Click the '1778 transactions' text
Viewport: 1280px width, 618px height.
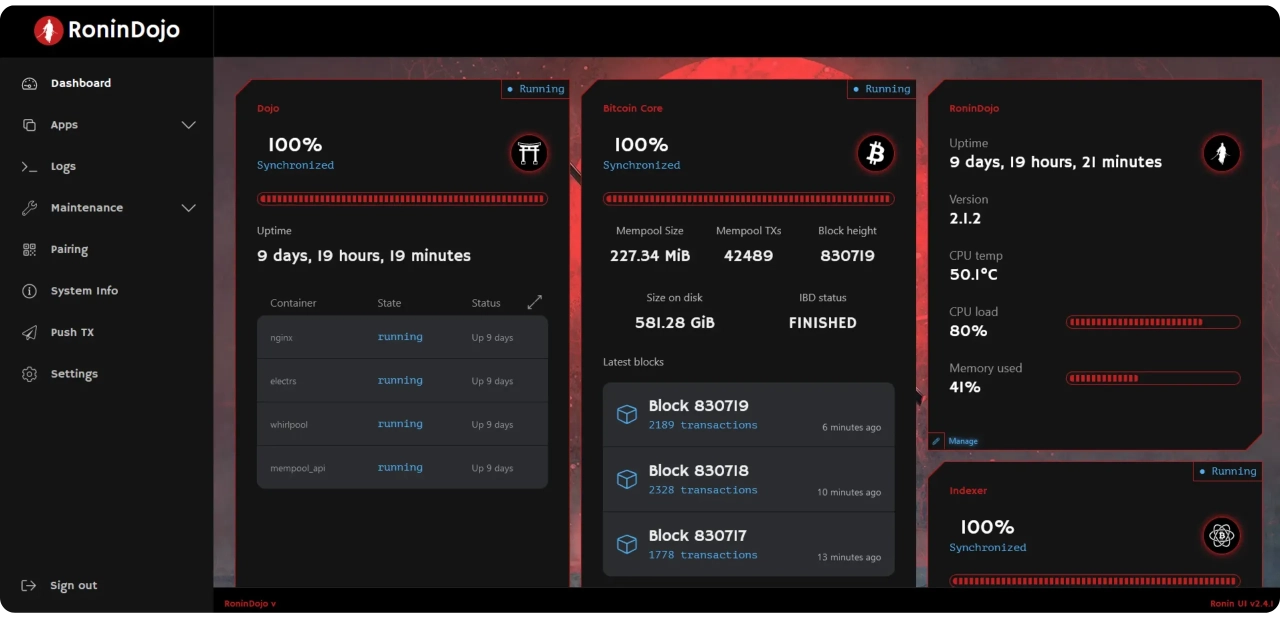pos(703,555)
